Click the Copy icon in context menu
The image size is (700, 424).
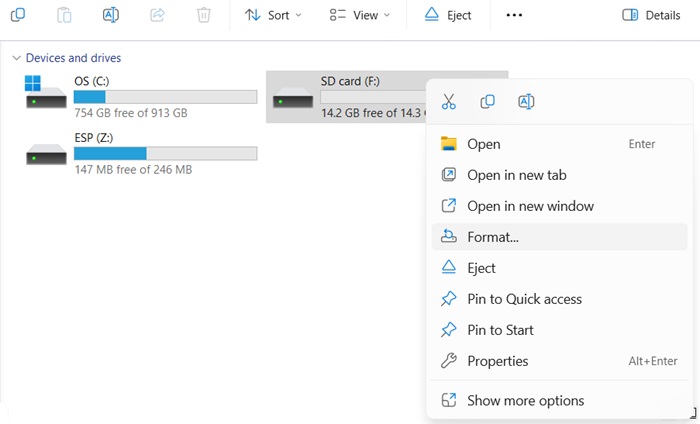pos(488,102)
